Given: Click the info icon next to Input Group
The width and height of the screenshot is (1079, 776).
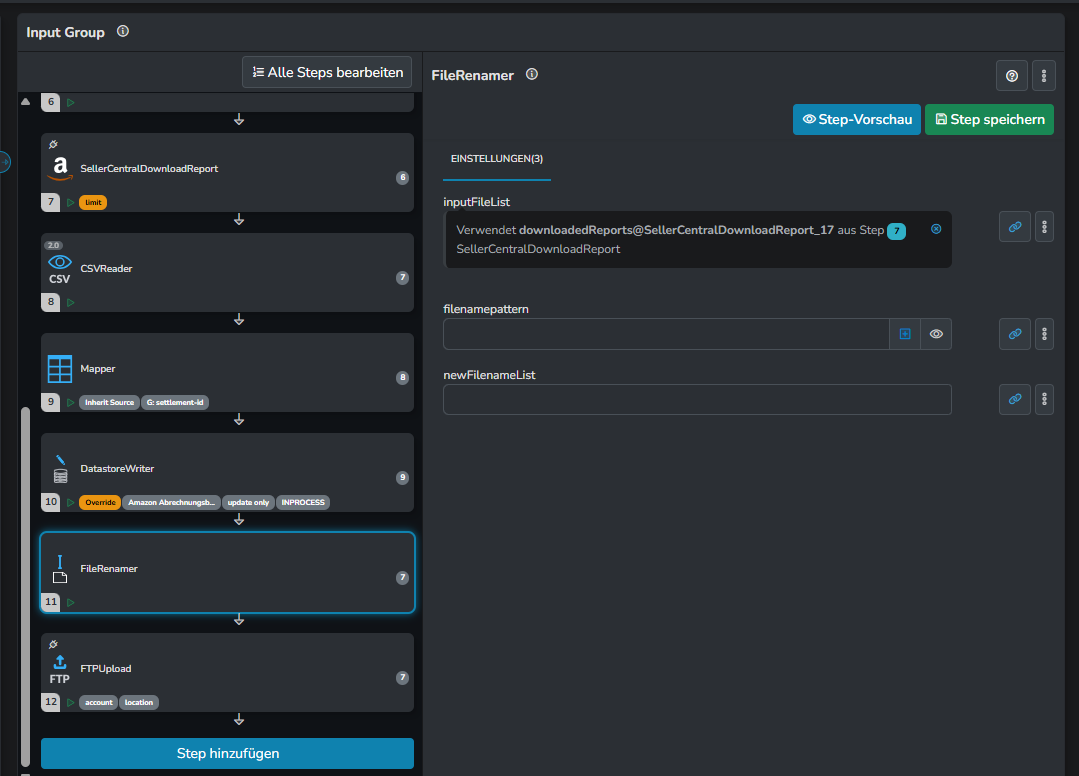Looking at the screenshot, I should [122, 31].
